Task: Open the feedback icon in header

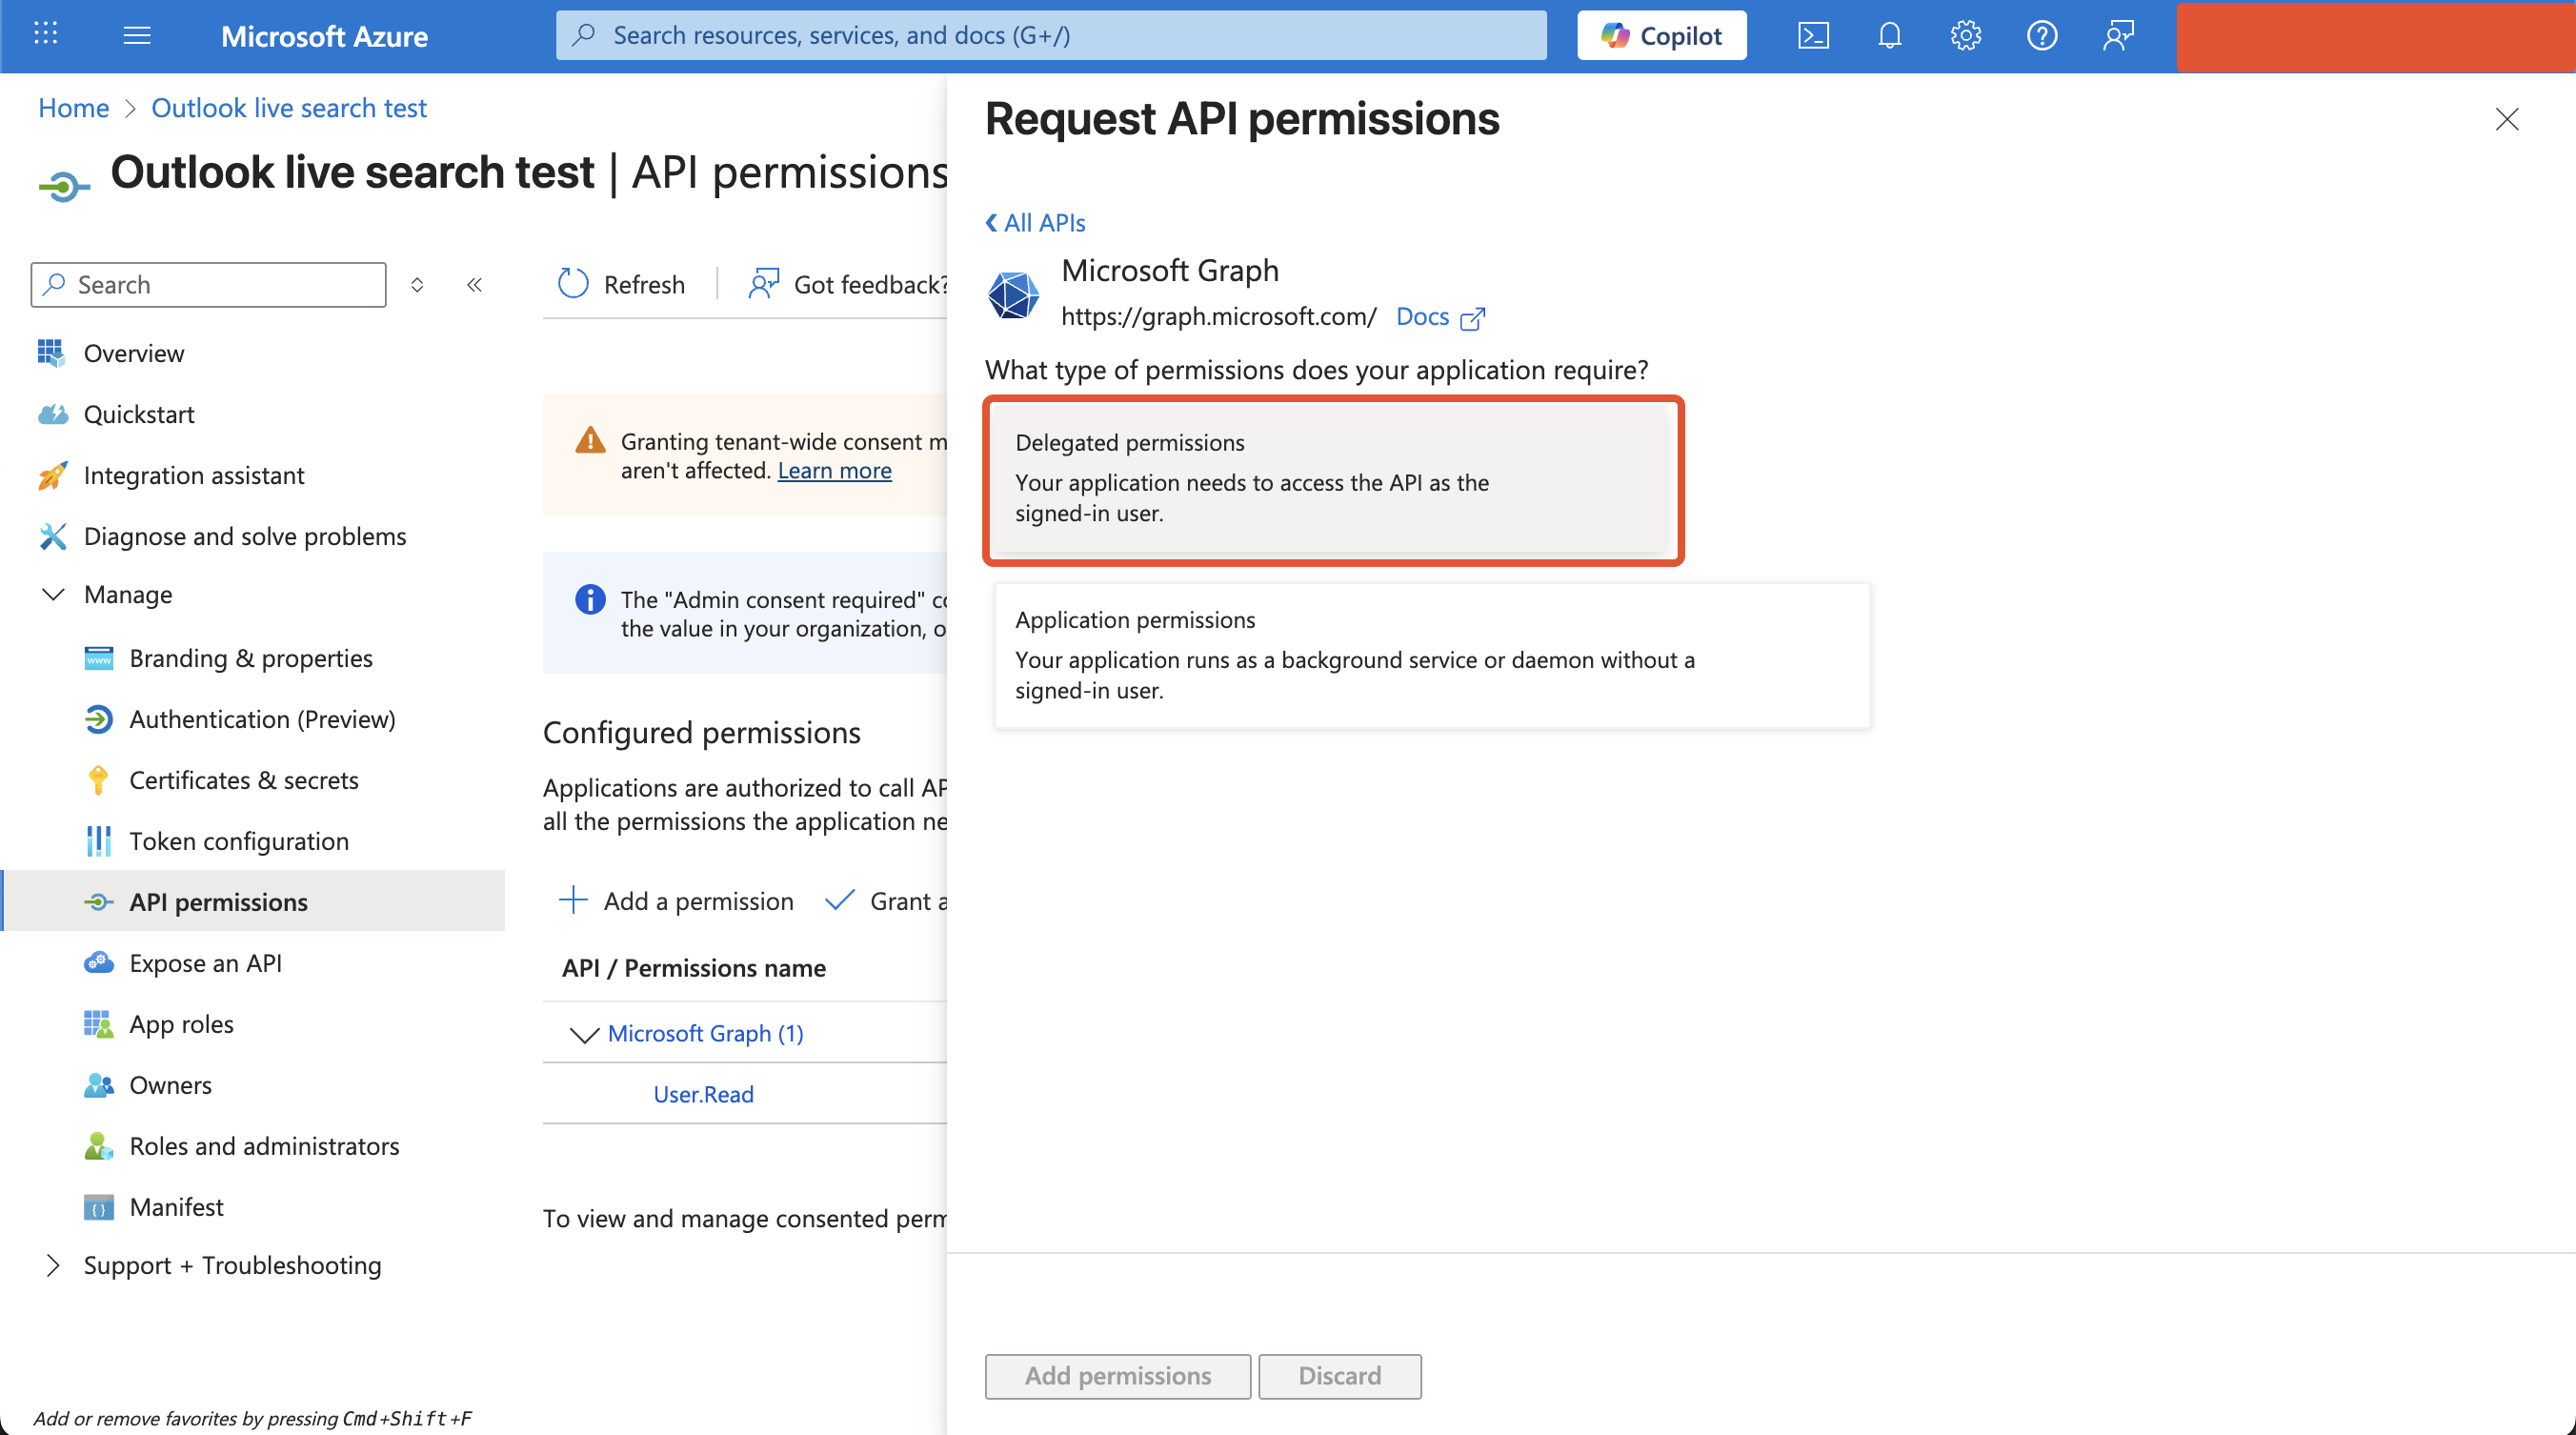Action: pos(2118,36)
